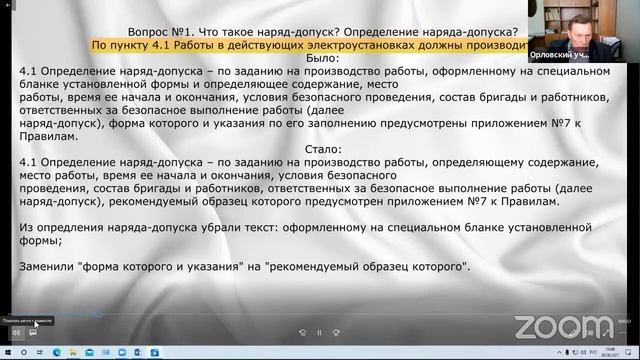The height and width of the screenshot is (360, 640).
Task: Click the volume speaker icon in player
Action: 16,333
